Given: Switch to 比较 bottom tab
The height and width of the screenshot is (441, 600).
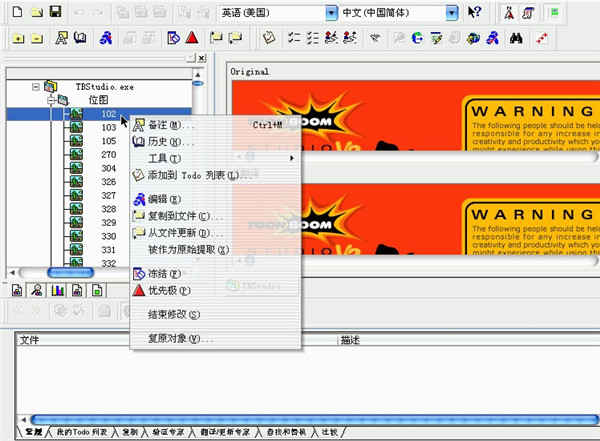Looking at the screenshot, I should pos(329,432).
